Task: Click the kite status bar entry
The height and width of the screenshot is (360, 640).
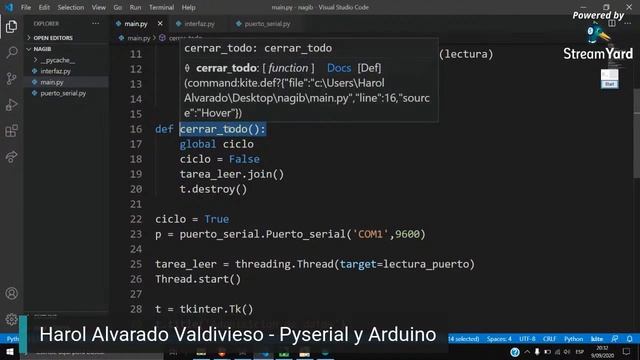Action: point(597,339)
